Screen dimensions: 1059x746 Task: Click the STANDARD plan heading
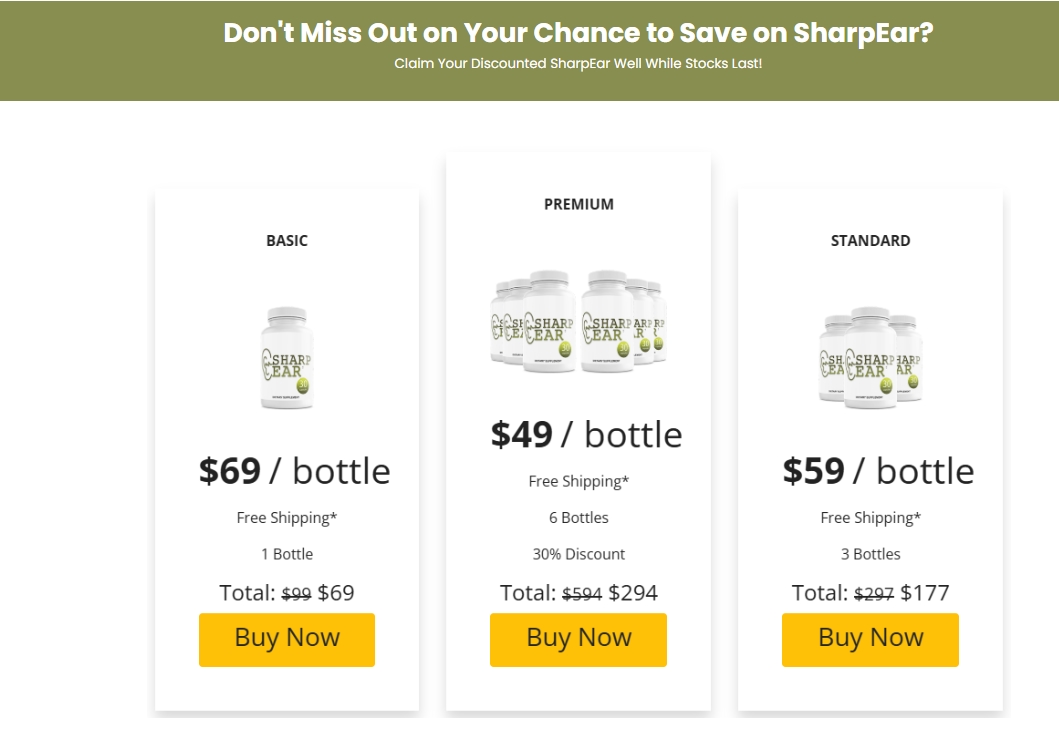pyautogui.click(x=870, y=240)
